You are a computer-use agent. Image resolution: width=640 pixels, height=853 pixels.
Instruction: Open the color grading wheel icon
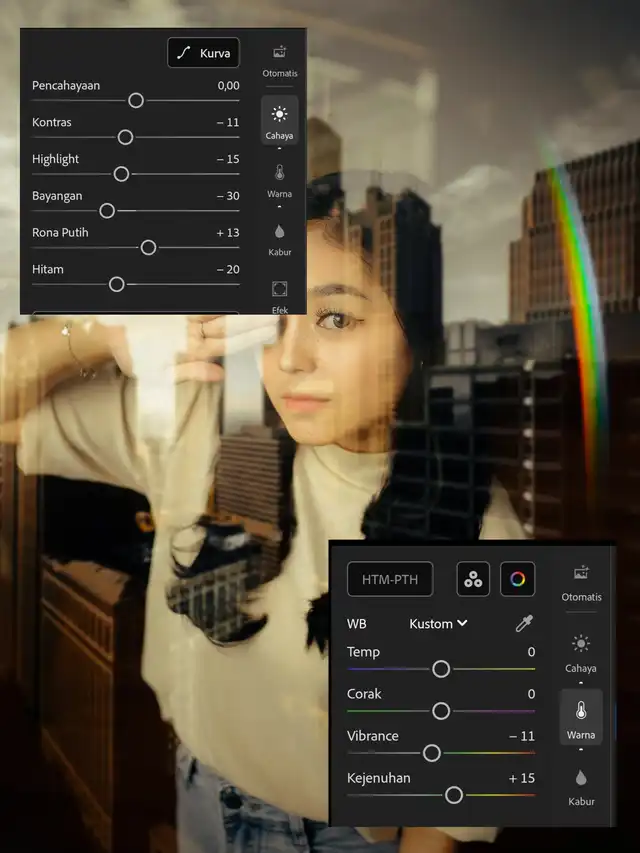pos(517,579)
